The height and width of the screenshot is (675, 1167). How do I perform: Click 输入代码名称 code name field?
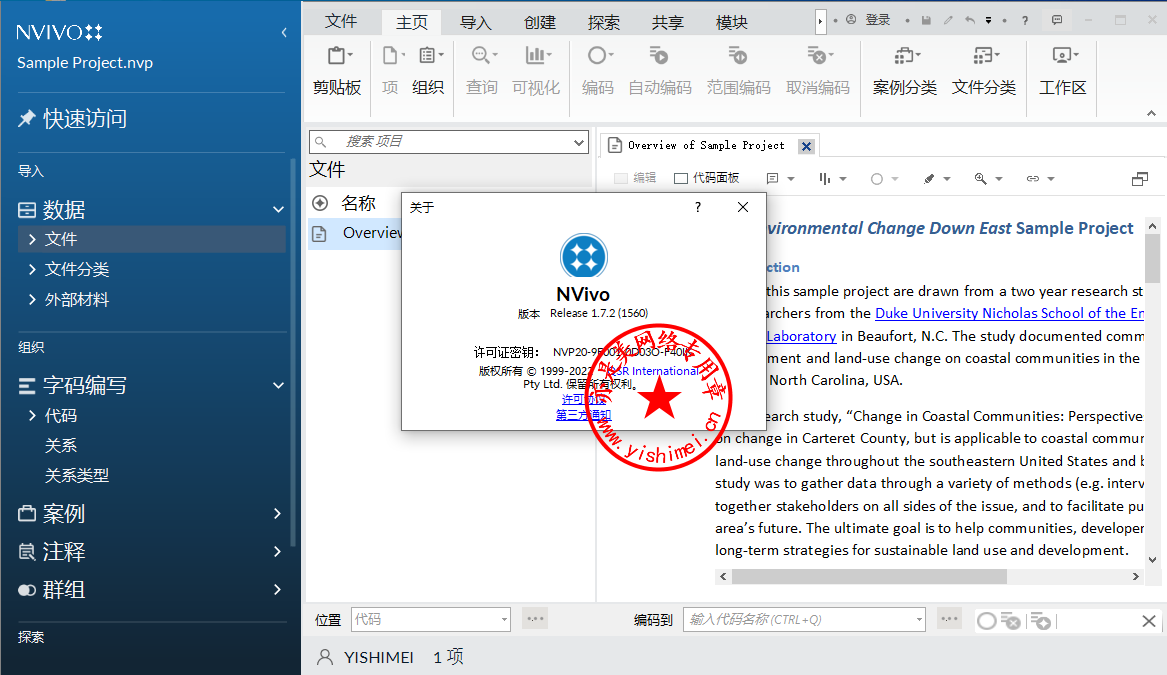coord(804,619)
